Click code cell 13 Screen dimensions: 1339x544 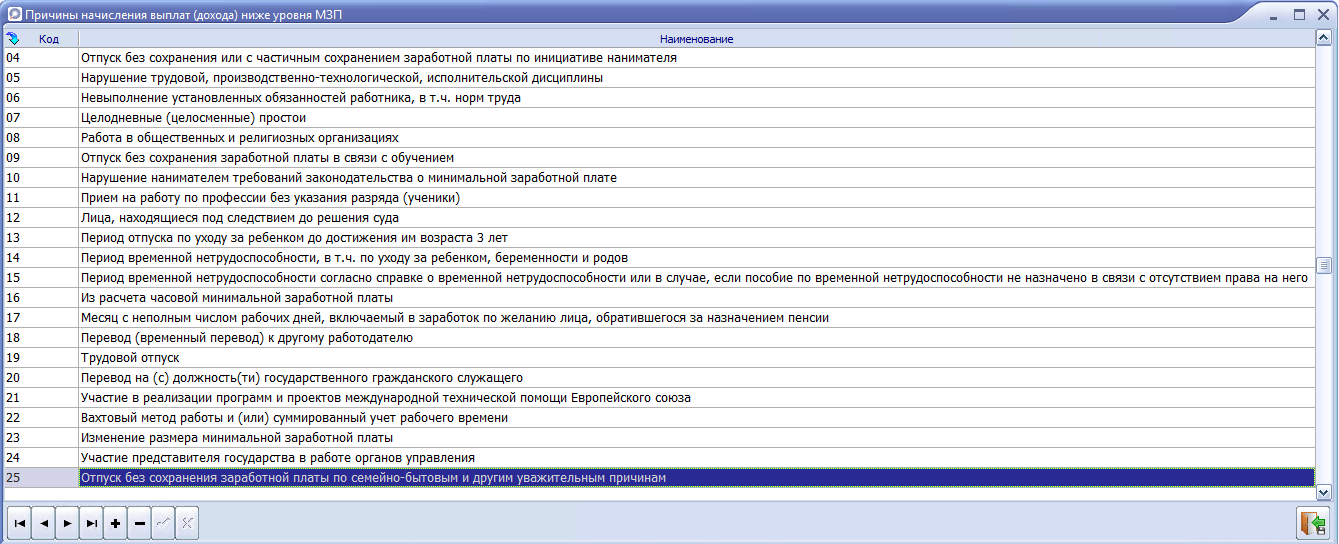(x=40, y=238)
